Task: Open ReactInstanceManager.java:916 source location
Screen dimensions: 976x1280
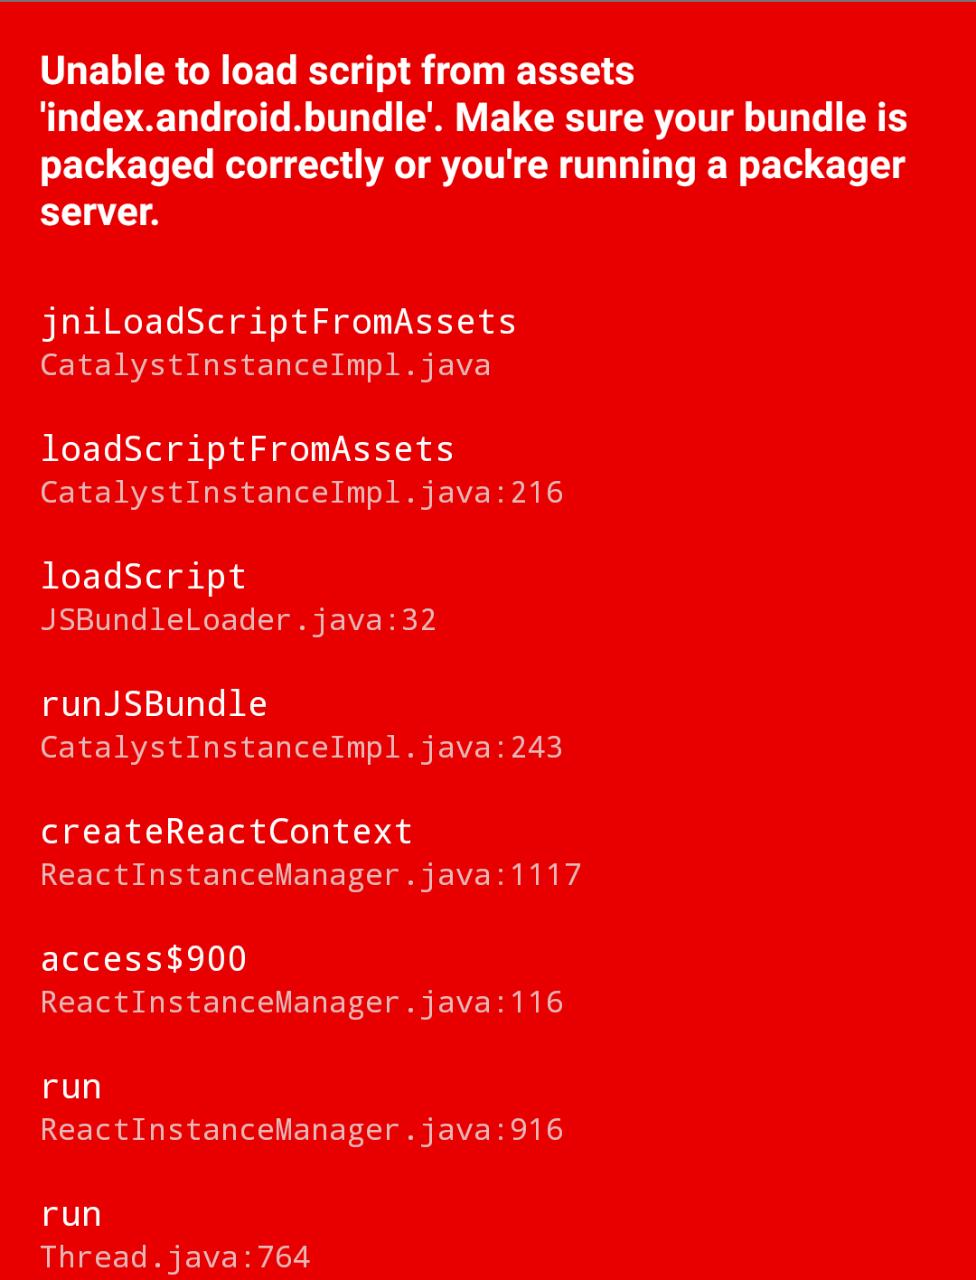Action: (x=301, y=1130)
